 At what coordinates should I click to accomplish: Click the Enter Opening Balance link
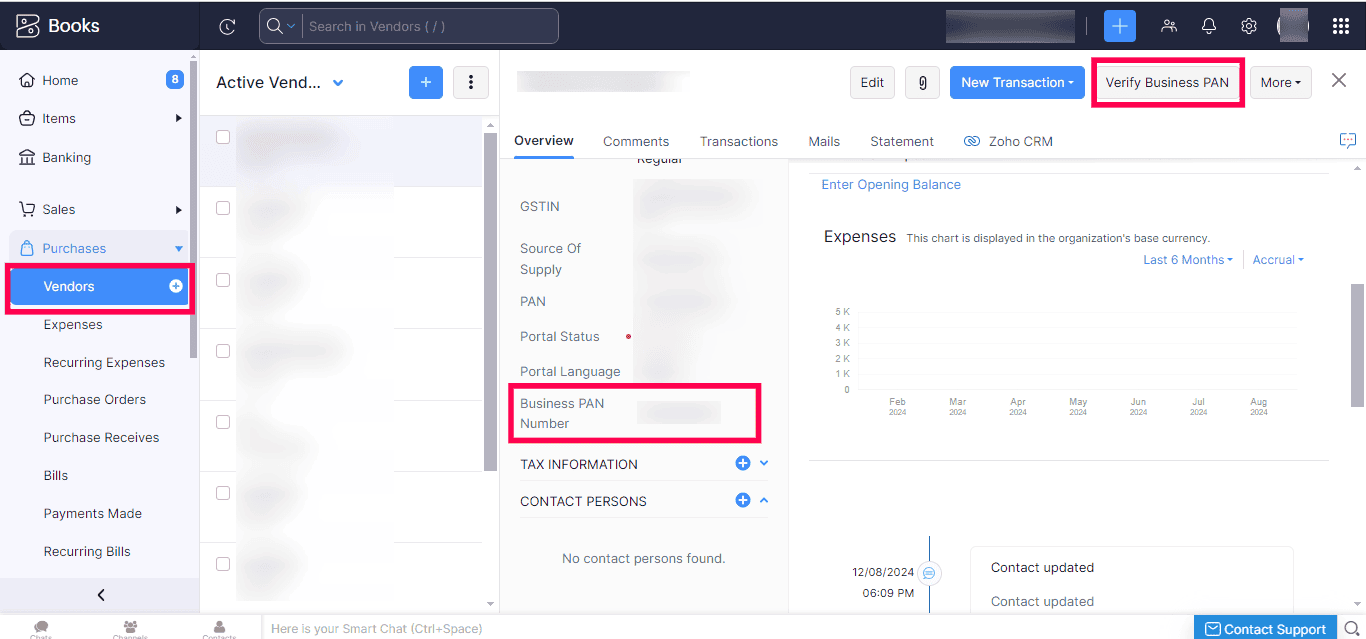coord(890,185)
